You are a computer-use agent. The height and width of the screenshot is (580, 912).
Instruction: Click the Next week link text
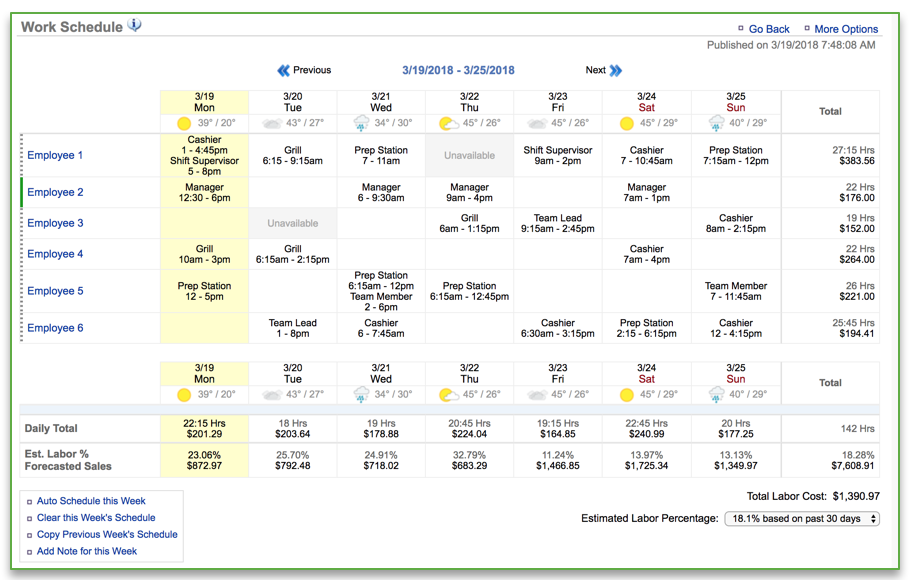(x=596, y=70)
